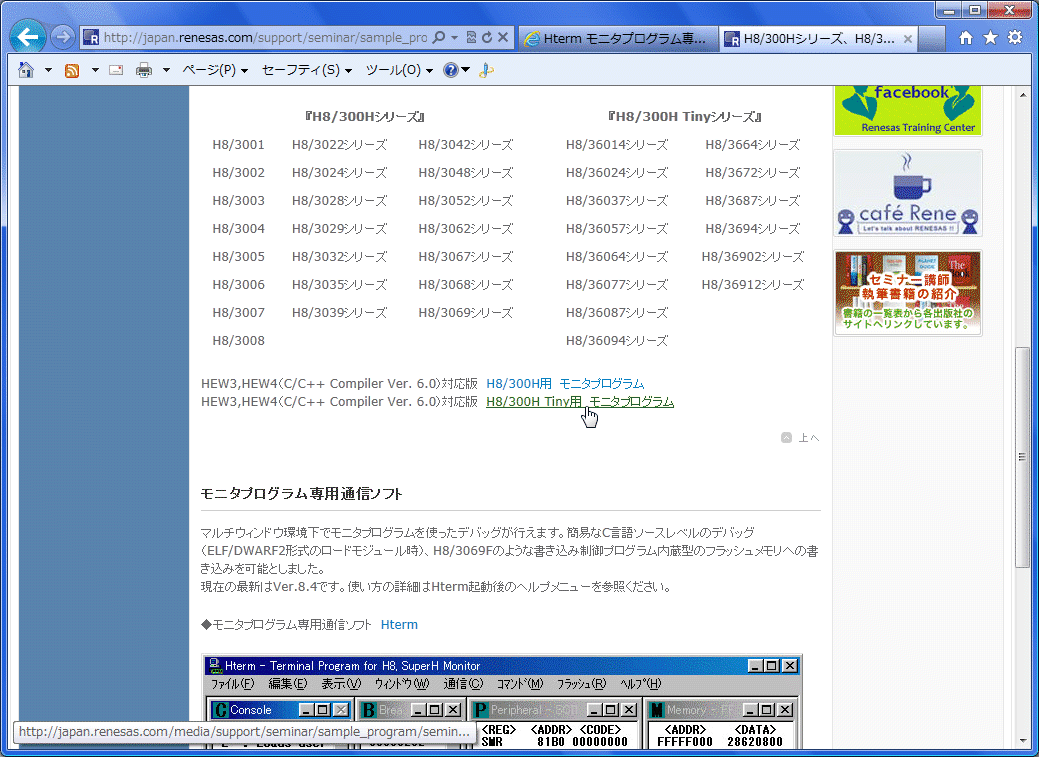
Task: Expand the address bar history dropdown
Action: pos(453,38)
